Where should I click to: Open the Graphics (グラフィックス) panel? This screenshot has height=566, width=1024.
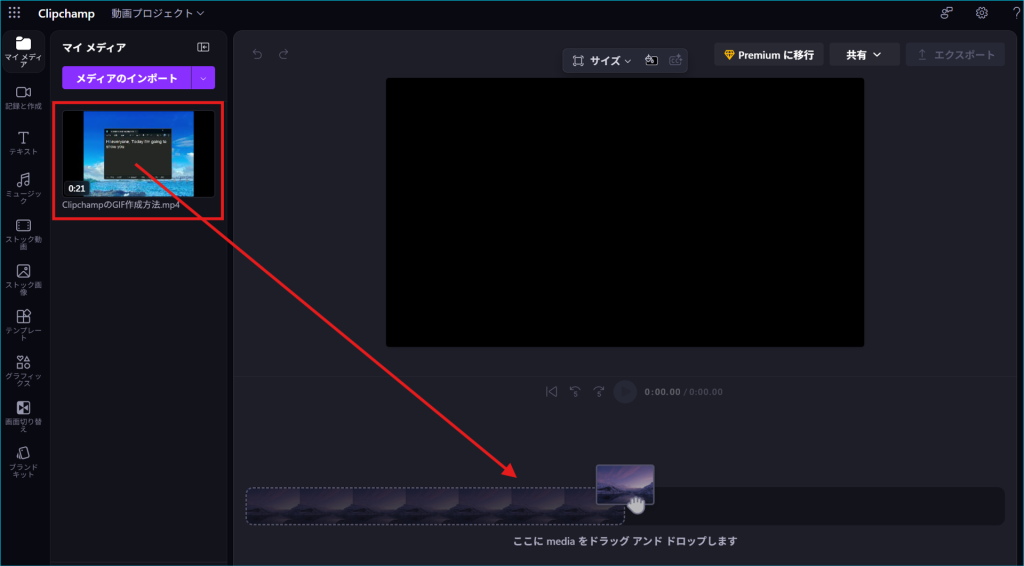click(x=23, y=368)
